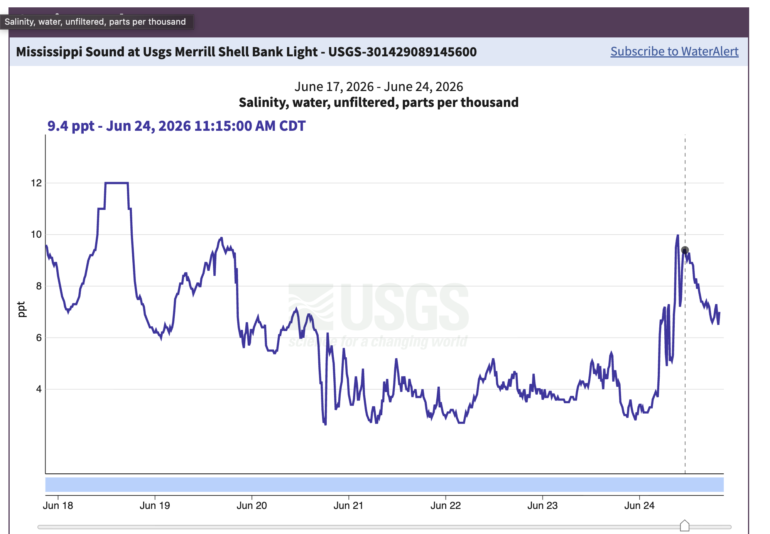Click the Mississippi Sound station title
The height and width of the screenshot is (534, 770).
pos(246,52)
